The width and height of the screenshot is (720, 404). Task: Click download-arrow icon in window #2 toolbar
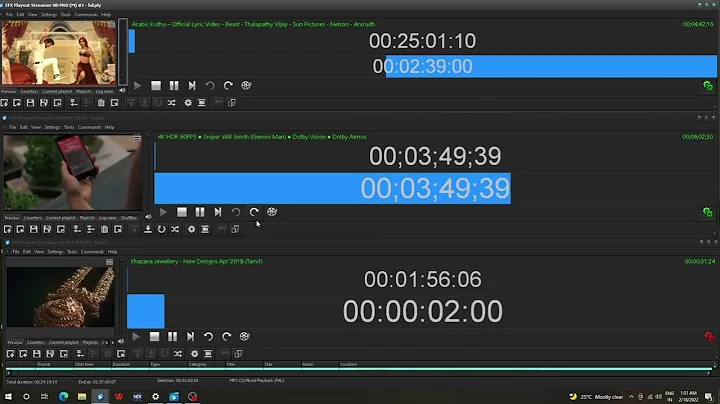148,229
